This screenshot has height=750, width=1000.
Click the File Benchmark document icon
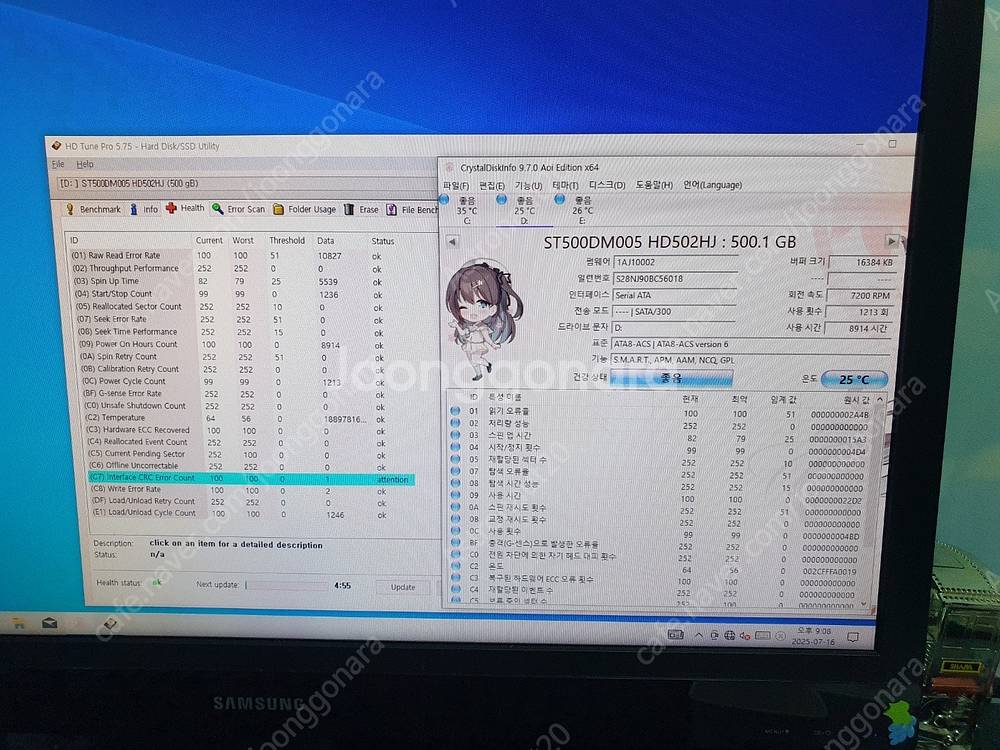click(391, 210)
